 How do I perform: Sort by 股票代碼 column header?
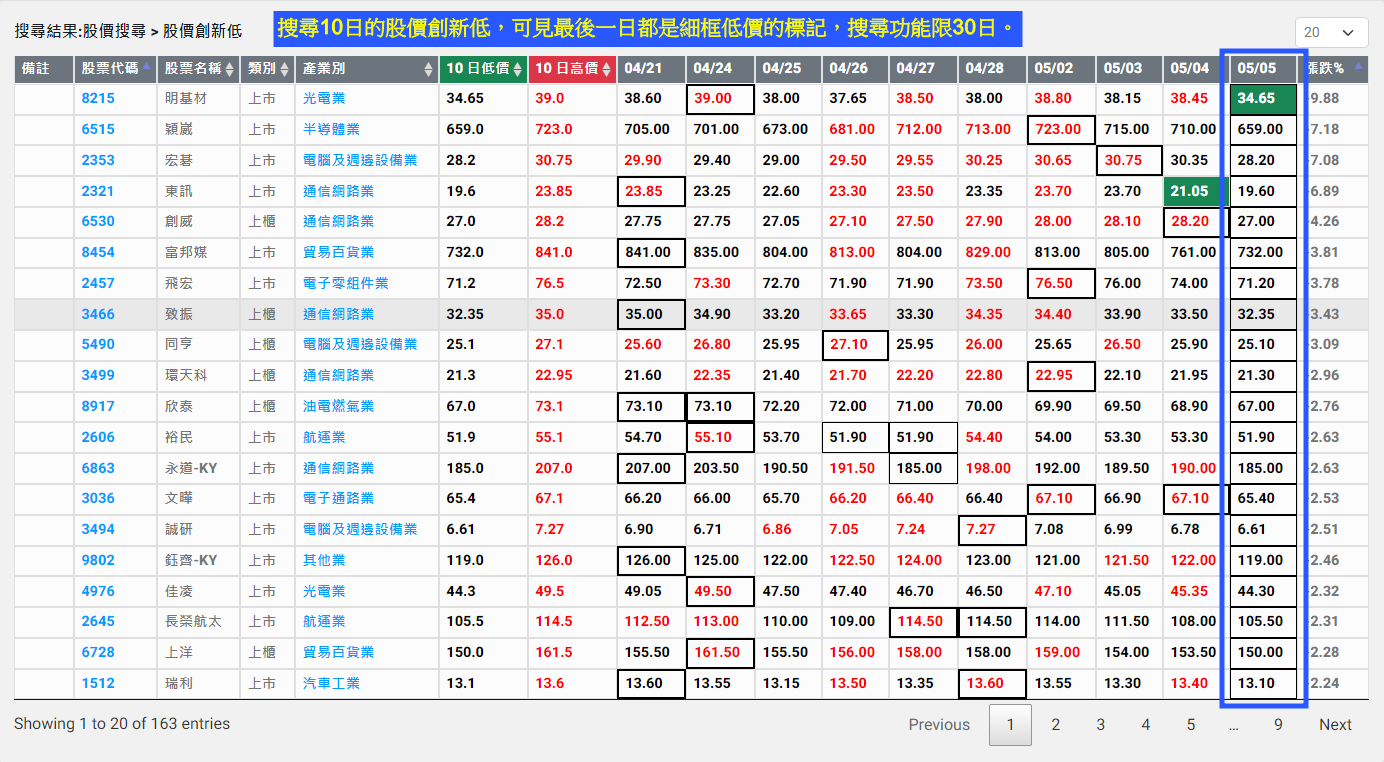116,69
